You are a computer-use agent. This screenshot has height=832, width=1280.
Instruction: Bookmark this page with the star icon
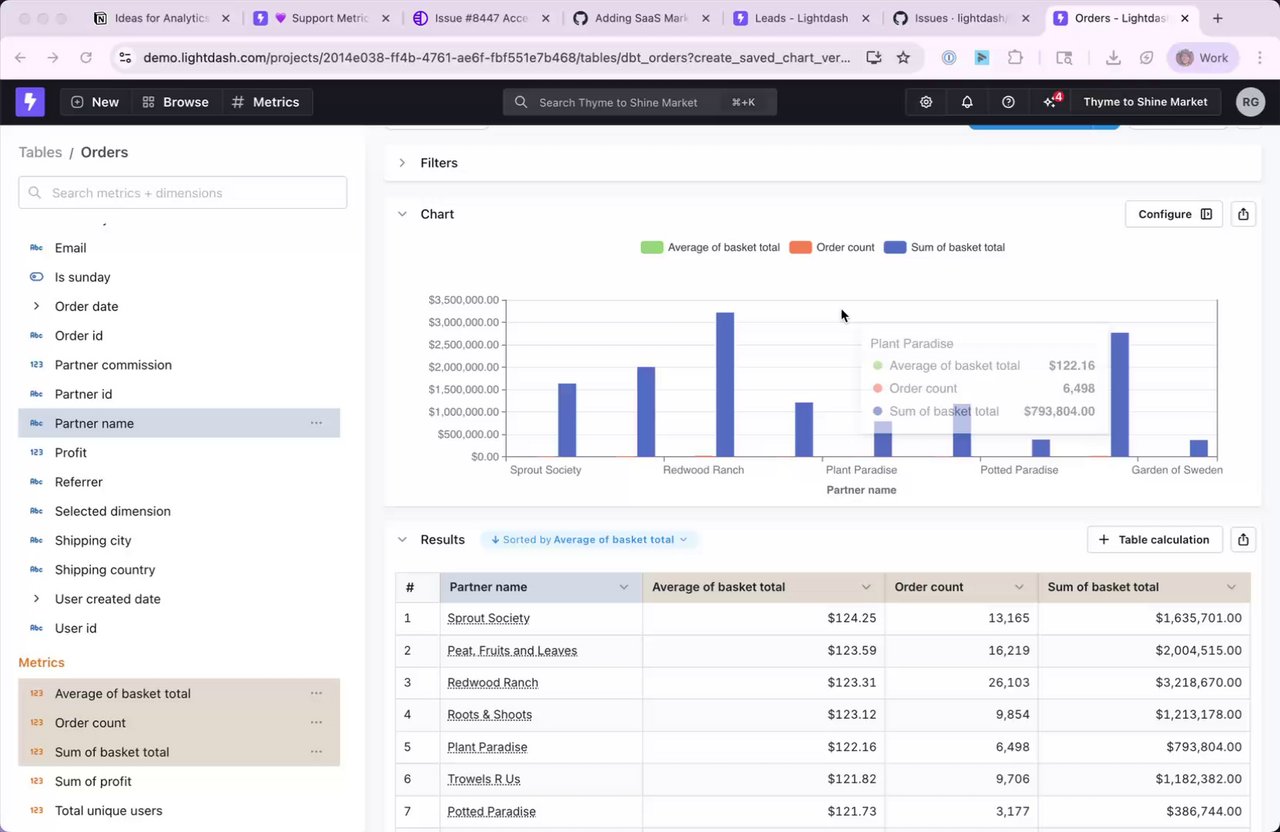coord(903,58)
